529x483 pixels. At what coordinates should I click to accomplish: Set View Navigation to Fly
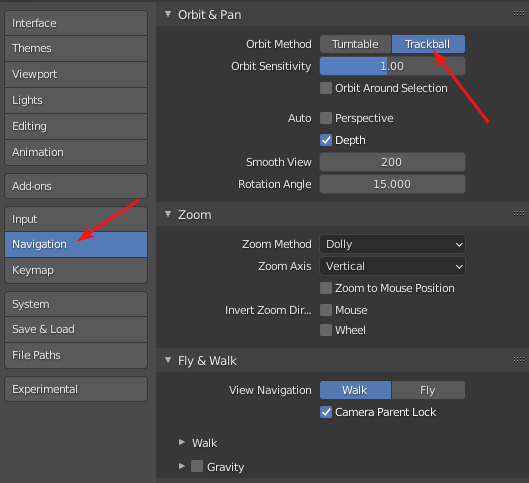pyautogui.click(x=428, y=390)
